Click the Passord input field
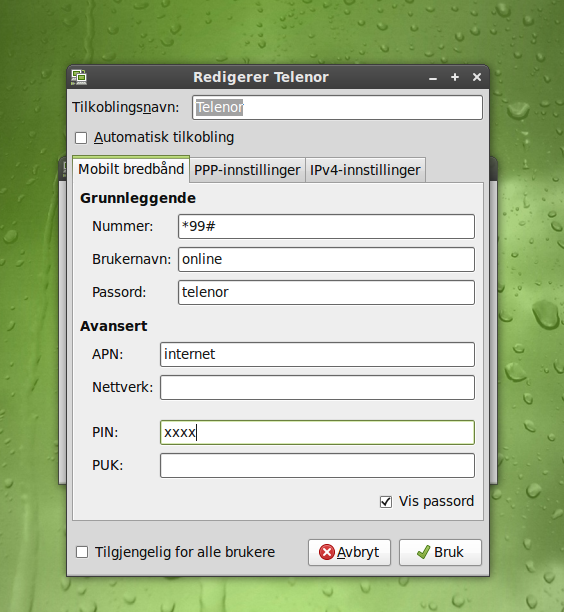The width and height of the screenshot is (564, 612). tap(326, 292)
